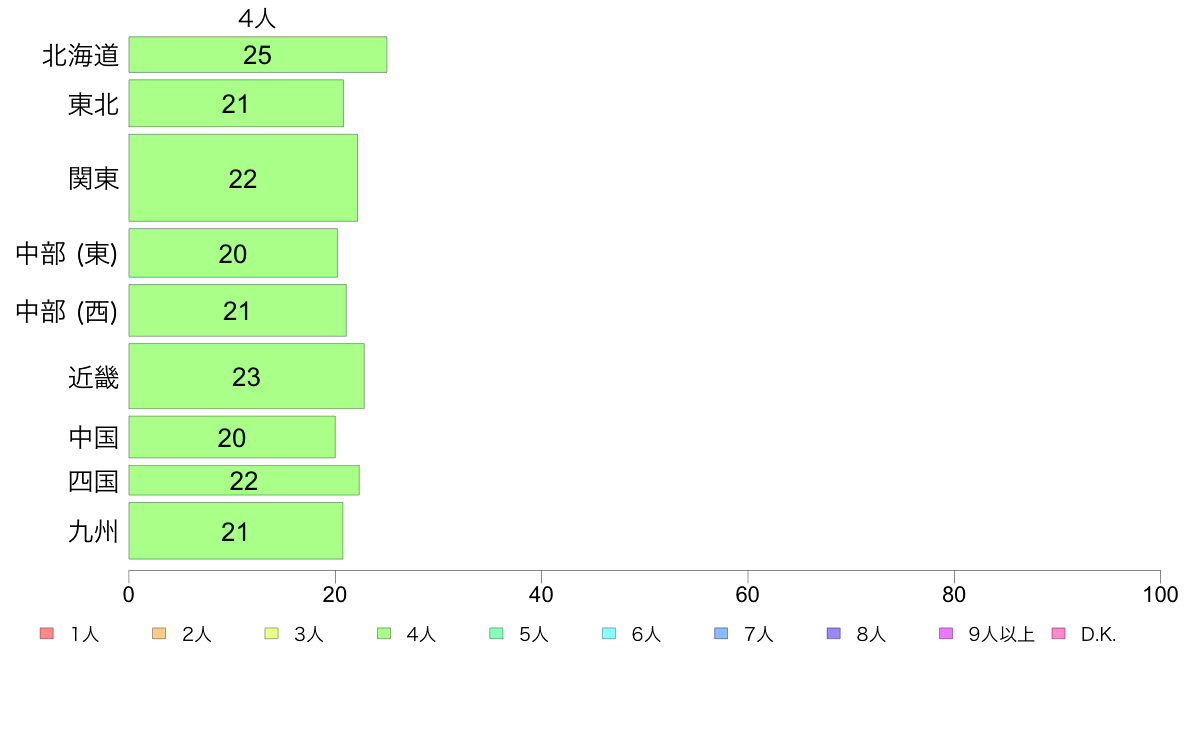Screen dimensions: 1188x736
Task: Click the 四国 bar
Action: pos(244,481)
